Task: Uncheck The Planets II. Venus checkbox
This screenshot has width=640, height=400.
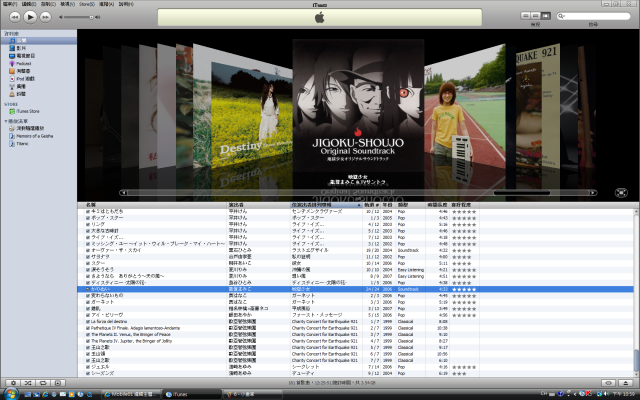Action: point(88,335)
